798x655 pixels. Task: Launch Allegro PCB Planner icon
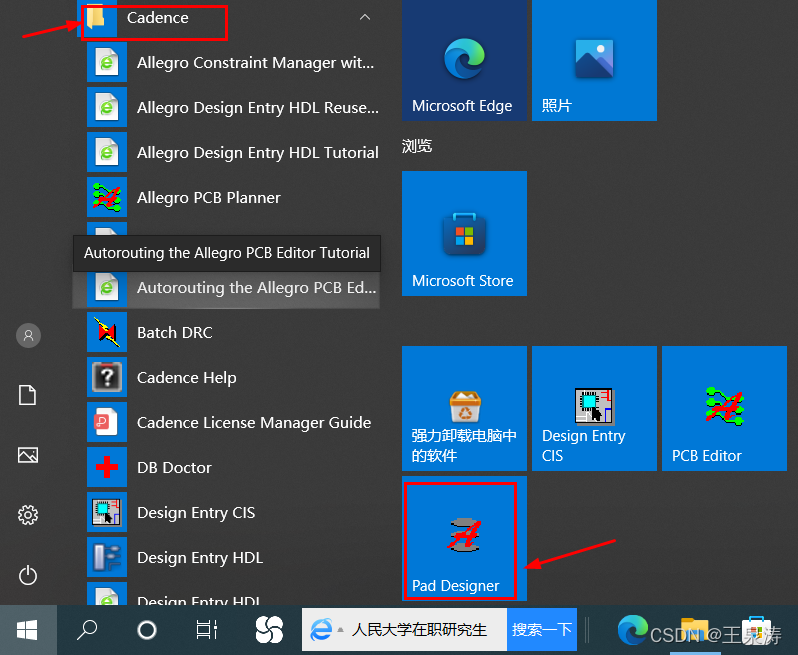tap(107, 197)
